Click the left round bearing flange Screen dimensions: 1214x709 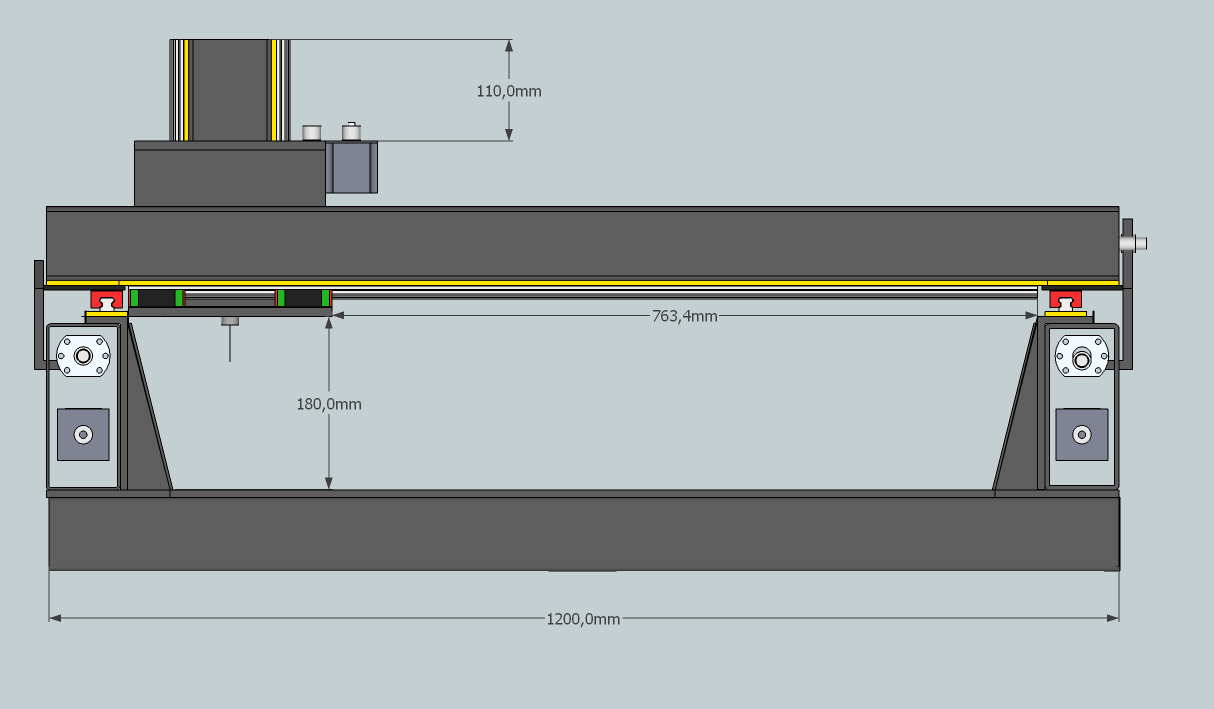83,355
